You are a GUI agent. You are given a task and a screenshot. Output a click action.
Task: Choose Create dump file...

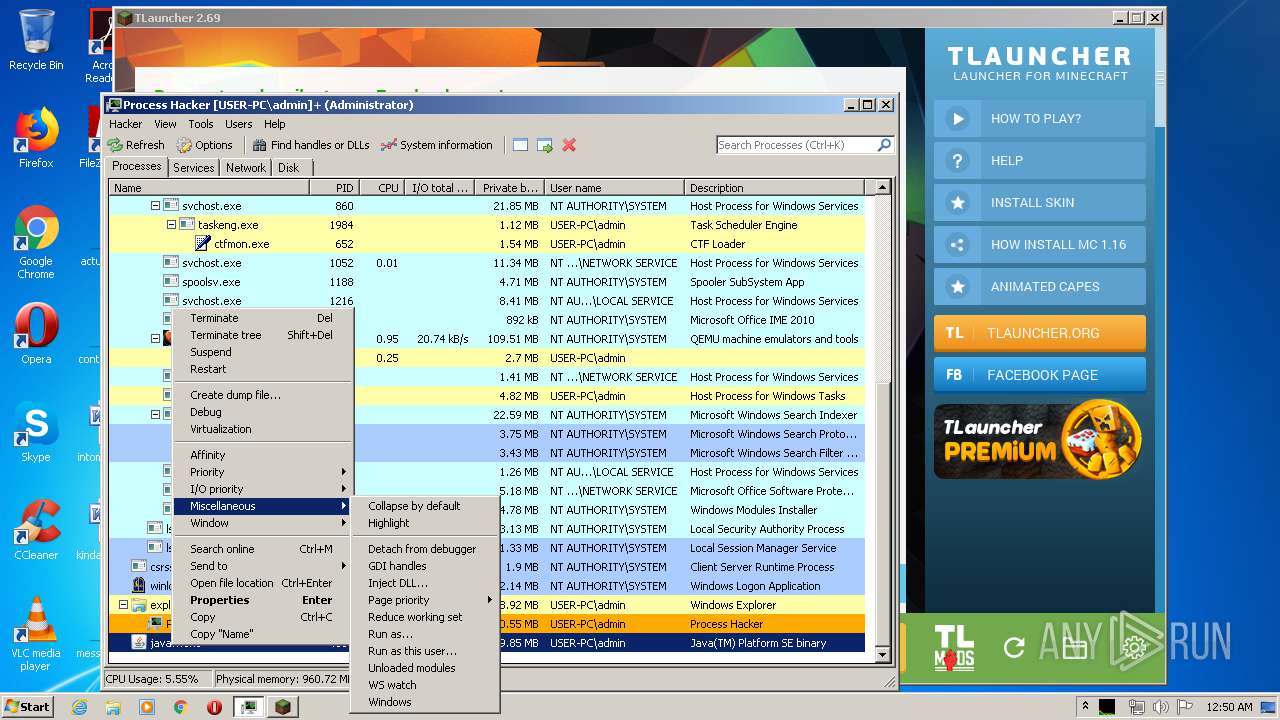pyautogui.click(x=262, y=395)
